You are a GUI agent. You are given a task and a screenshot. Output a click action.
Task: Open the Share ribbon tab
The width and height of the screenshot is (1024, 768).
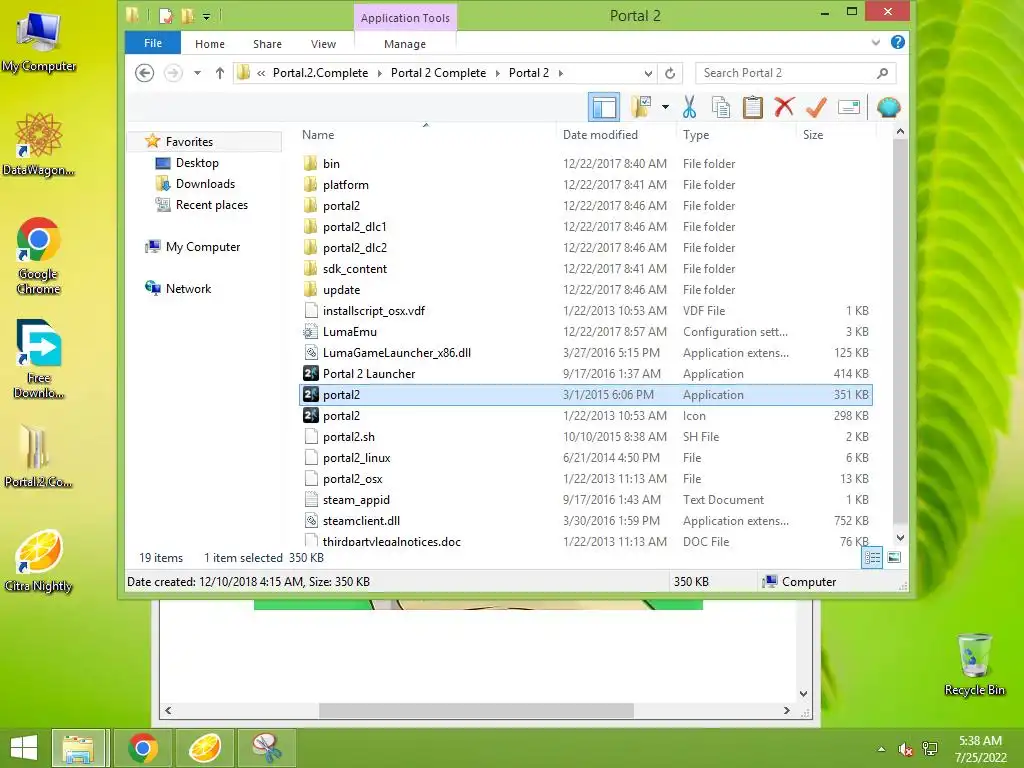[x=267, y=44]
